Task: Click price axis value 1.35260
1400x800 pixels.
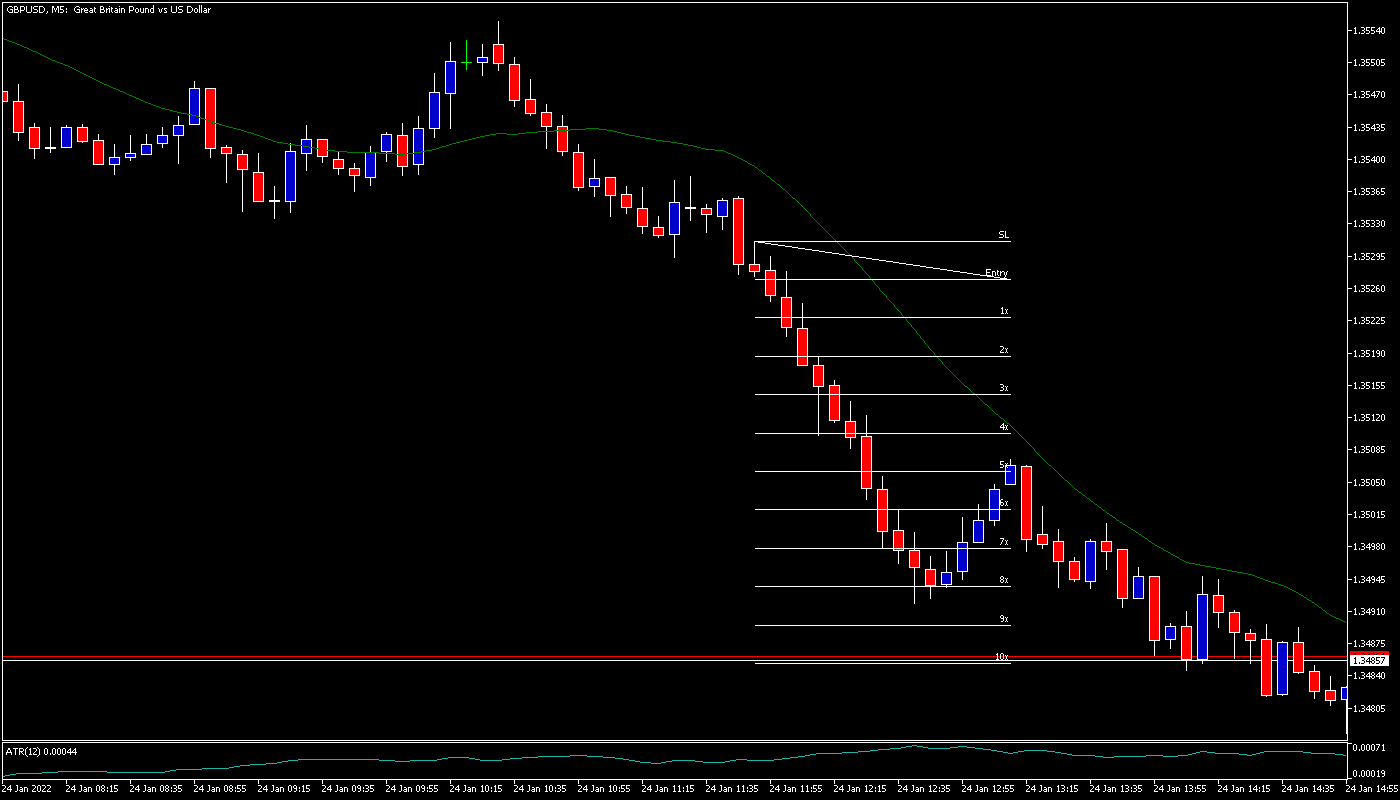Action: pyautogui.click(x=1370, y=289)
